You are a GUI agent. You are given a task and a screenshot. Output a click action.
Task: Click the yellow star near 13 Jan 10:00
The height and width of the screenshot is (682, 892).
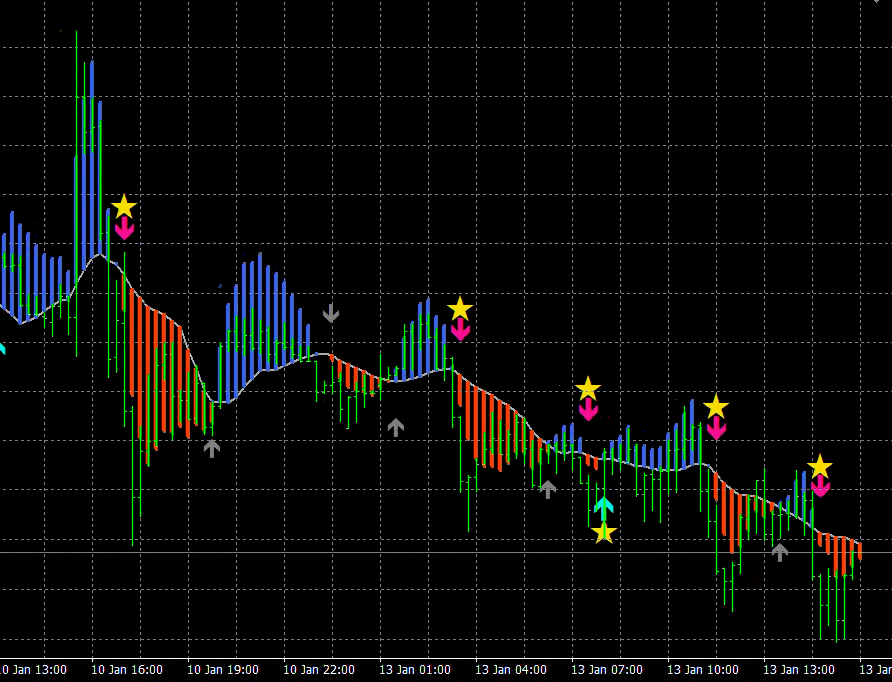(715, 406)
